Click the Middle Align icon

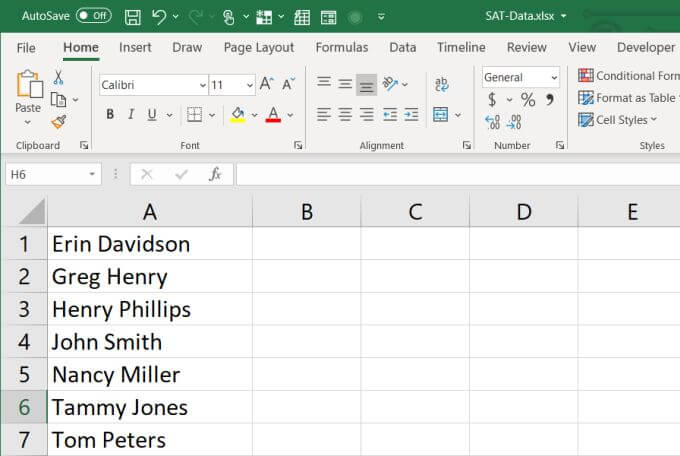(x=345, y=83)
